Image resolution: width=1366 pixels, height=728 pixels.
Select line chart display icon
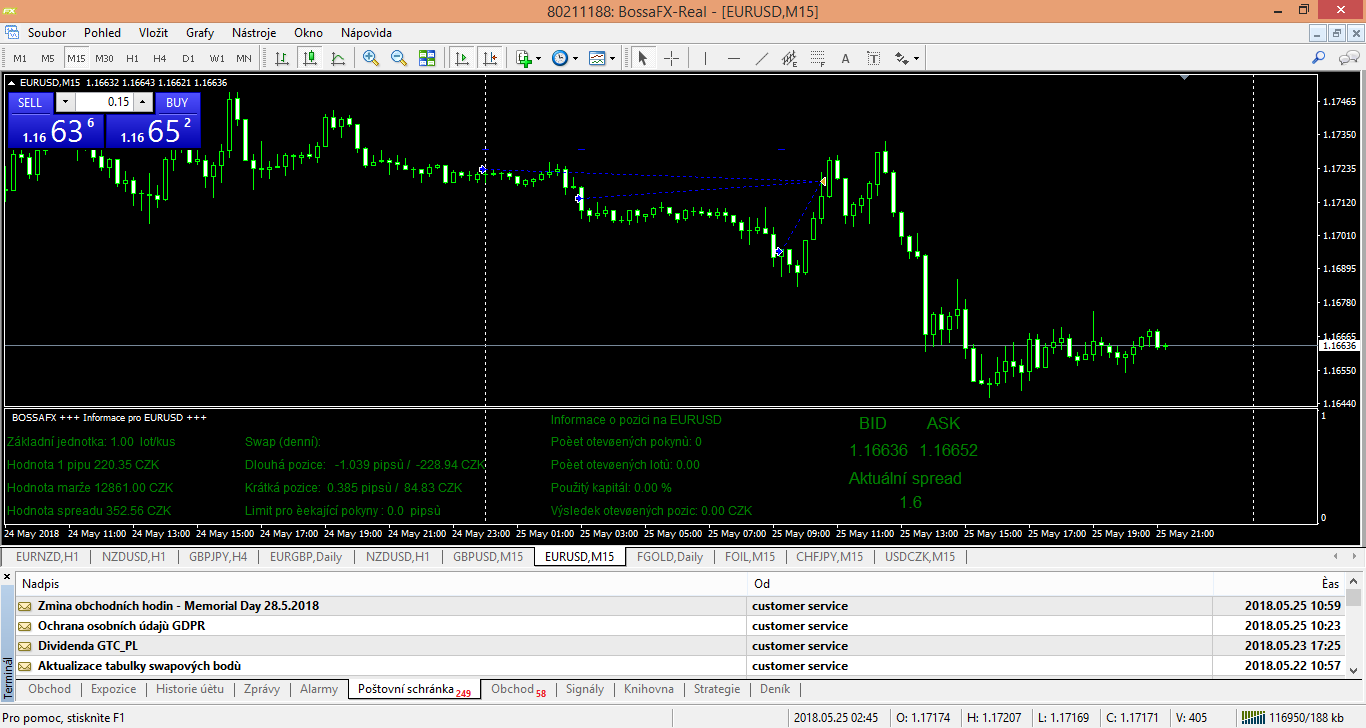point(338,58)
